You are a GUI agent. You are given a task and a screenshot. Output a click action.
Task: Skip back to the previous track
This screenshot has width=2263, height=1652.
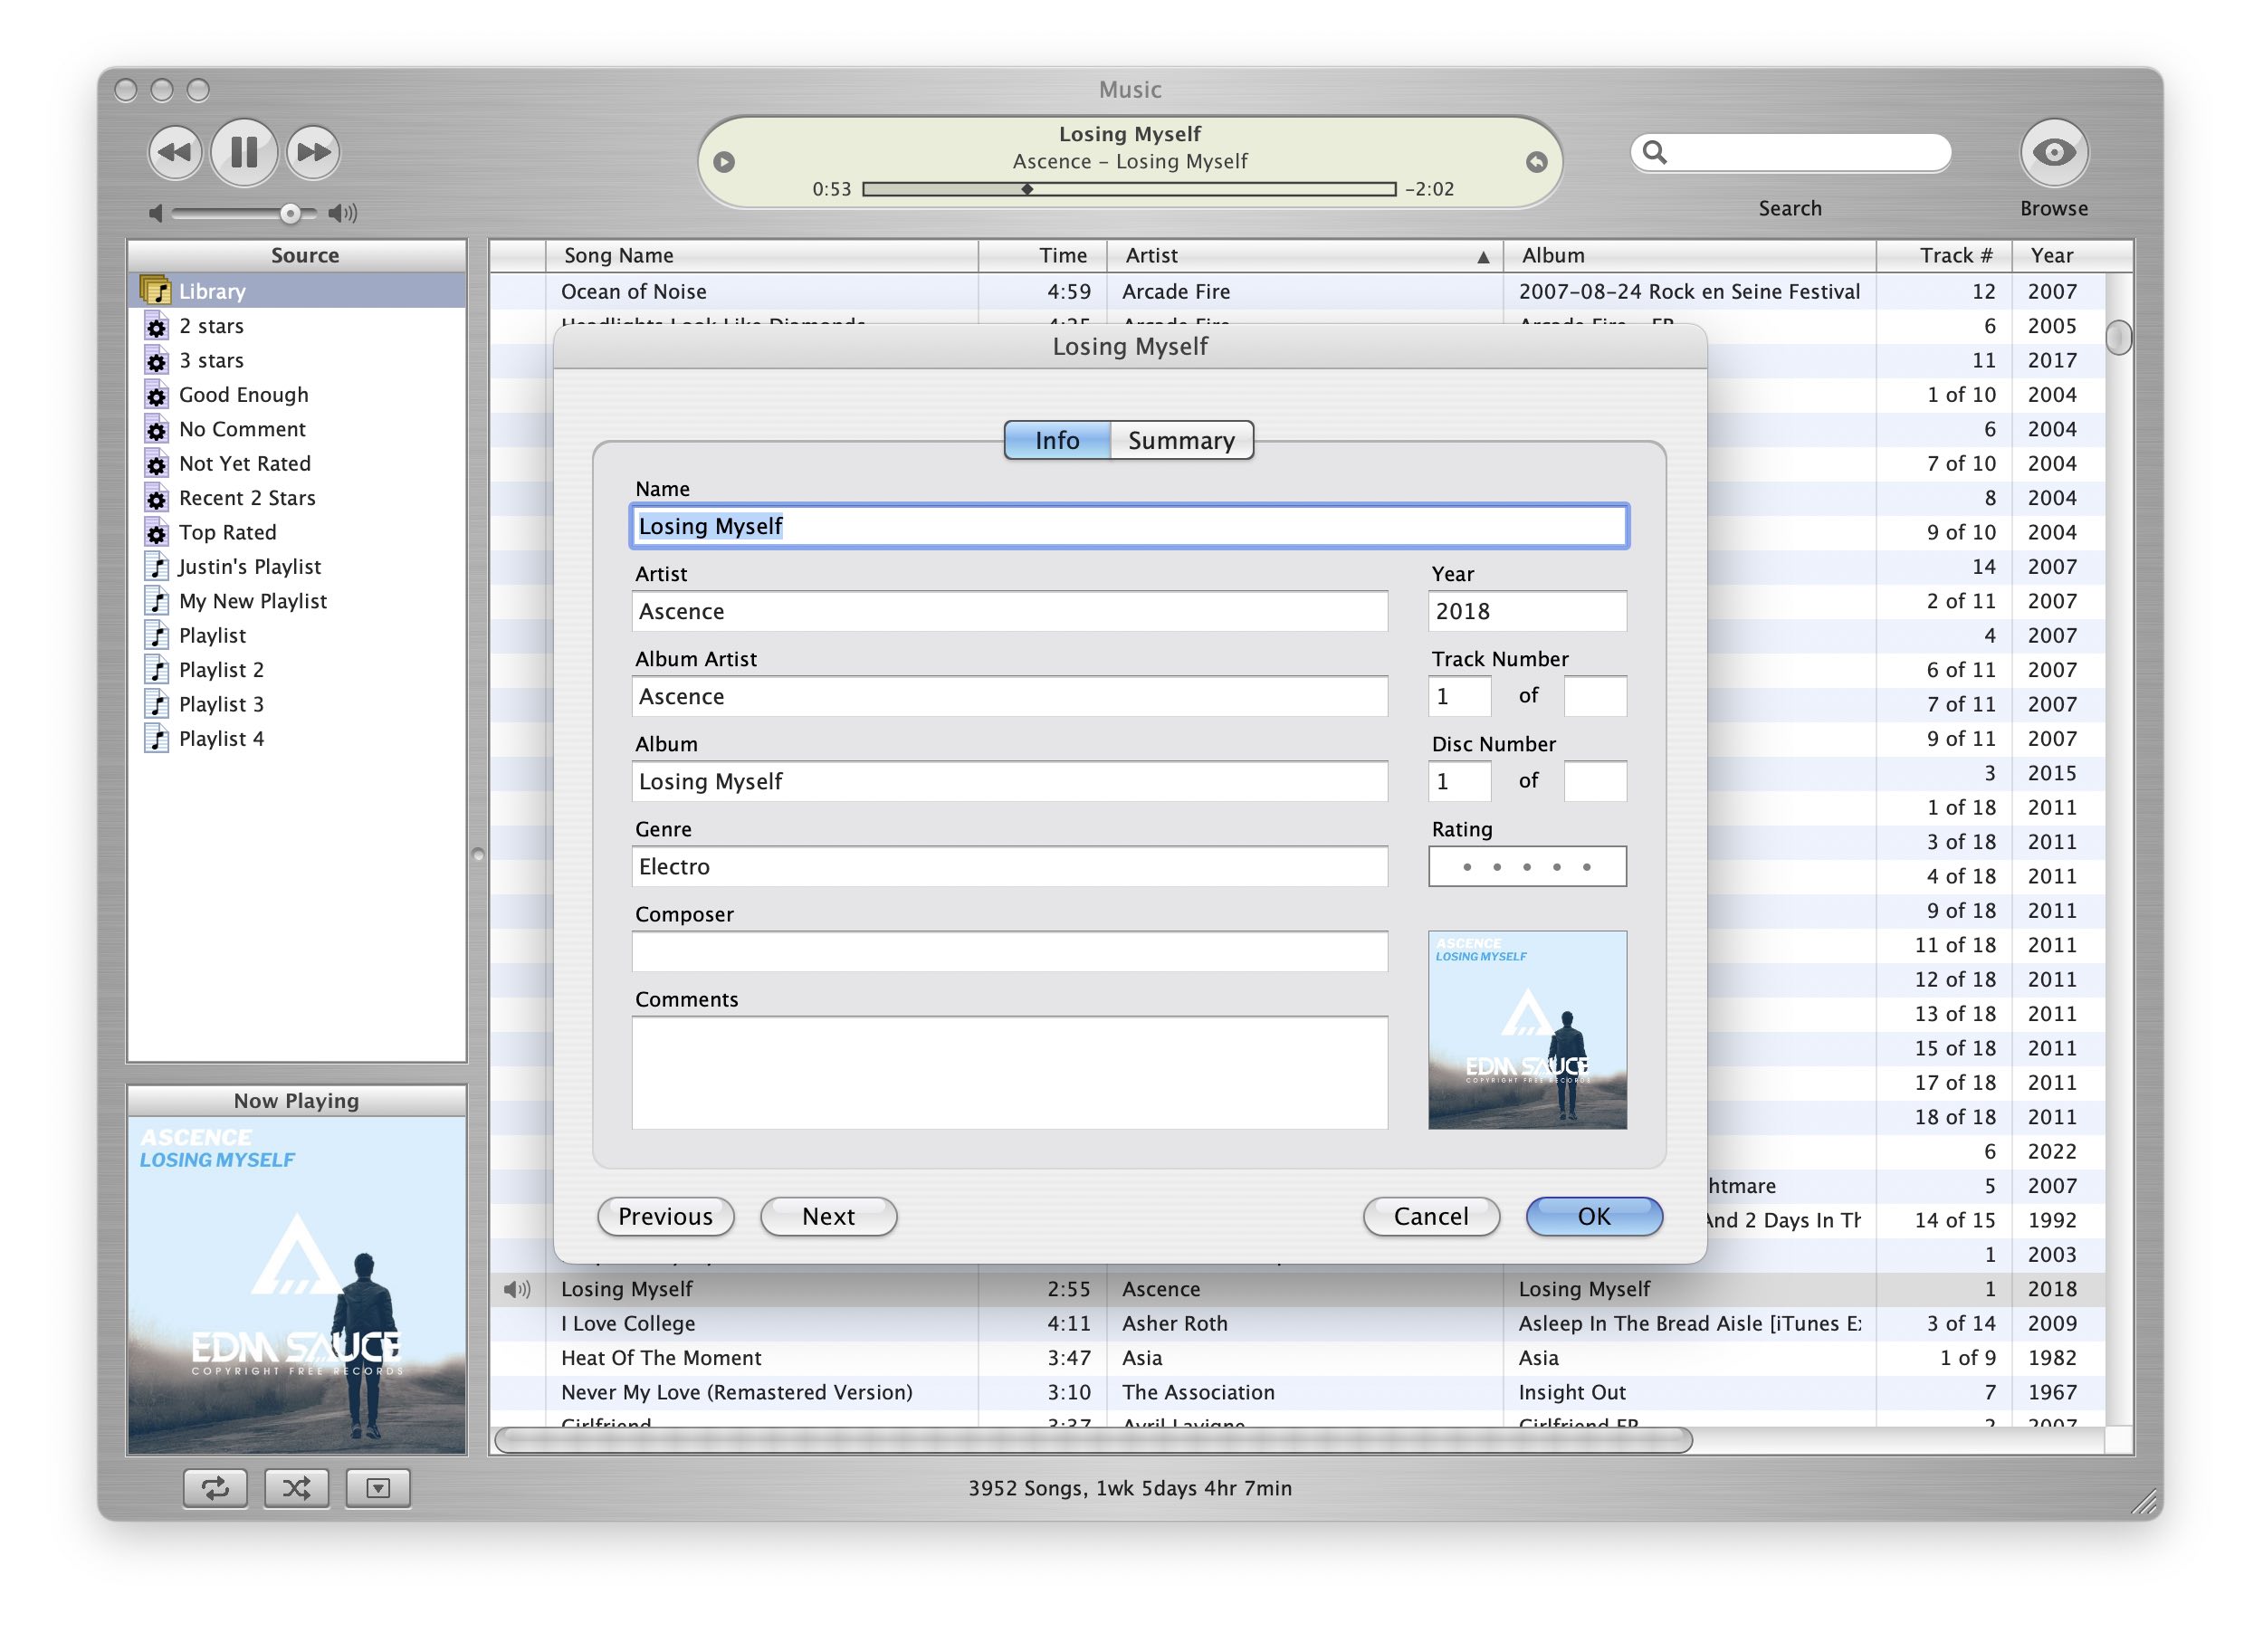tap(175, 152)
